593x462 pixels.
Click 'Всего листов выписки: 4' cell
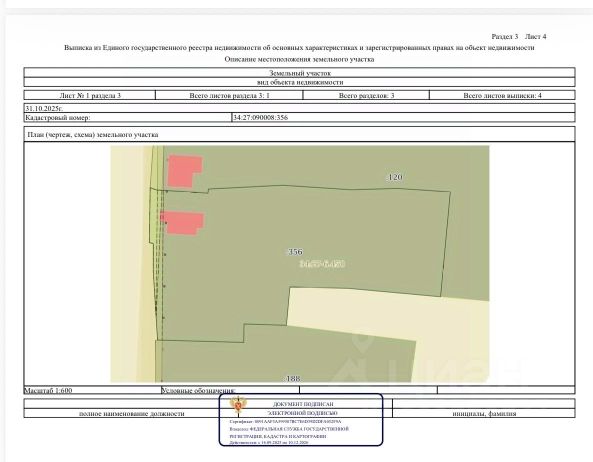pos(502,95)
